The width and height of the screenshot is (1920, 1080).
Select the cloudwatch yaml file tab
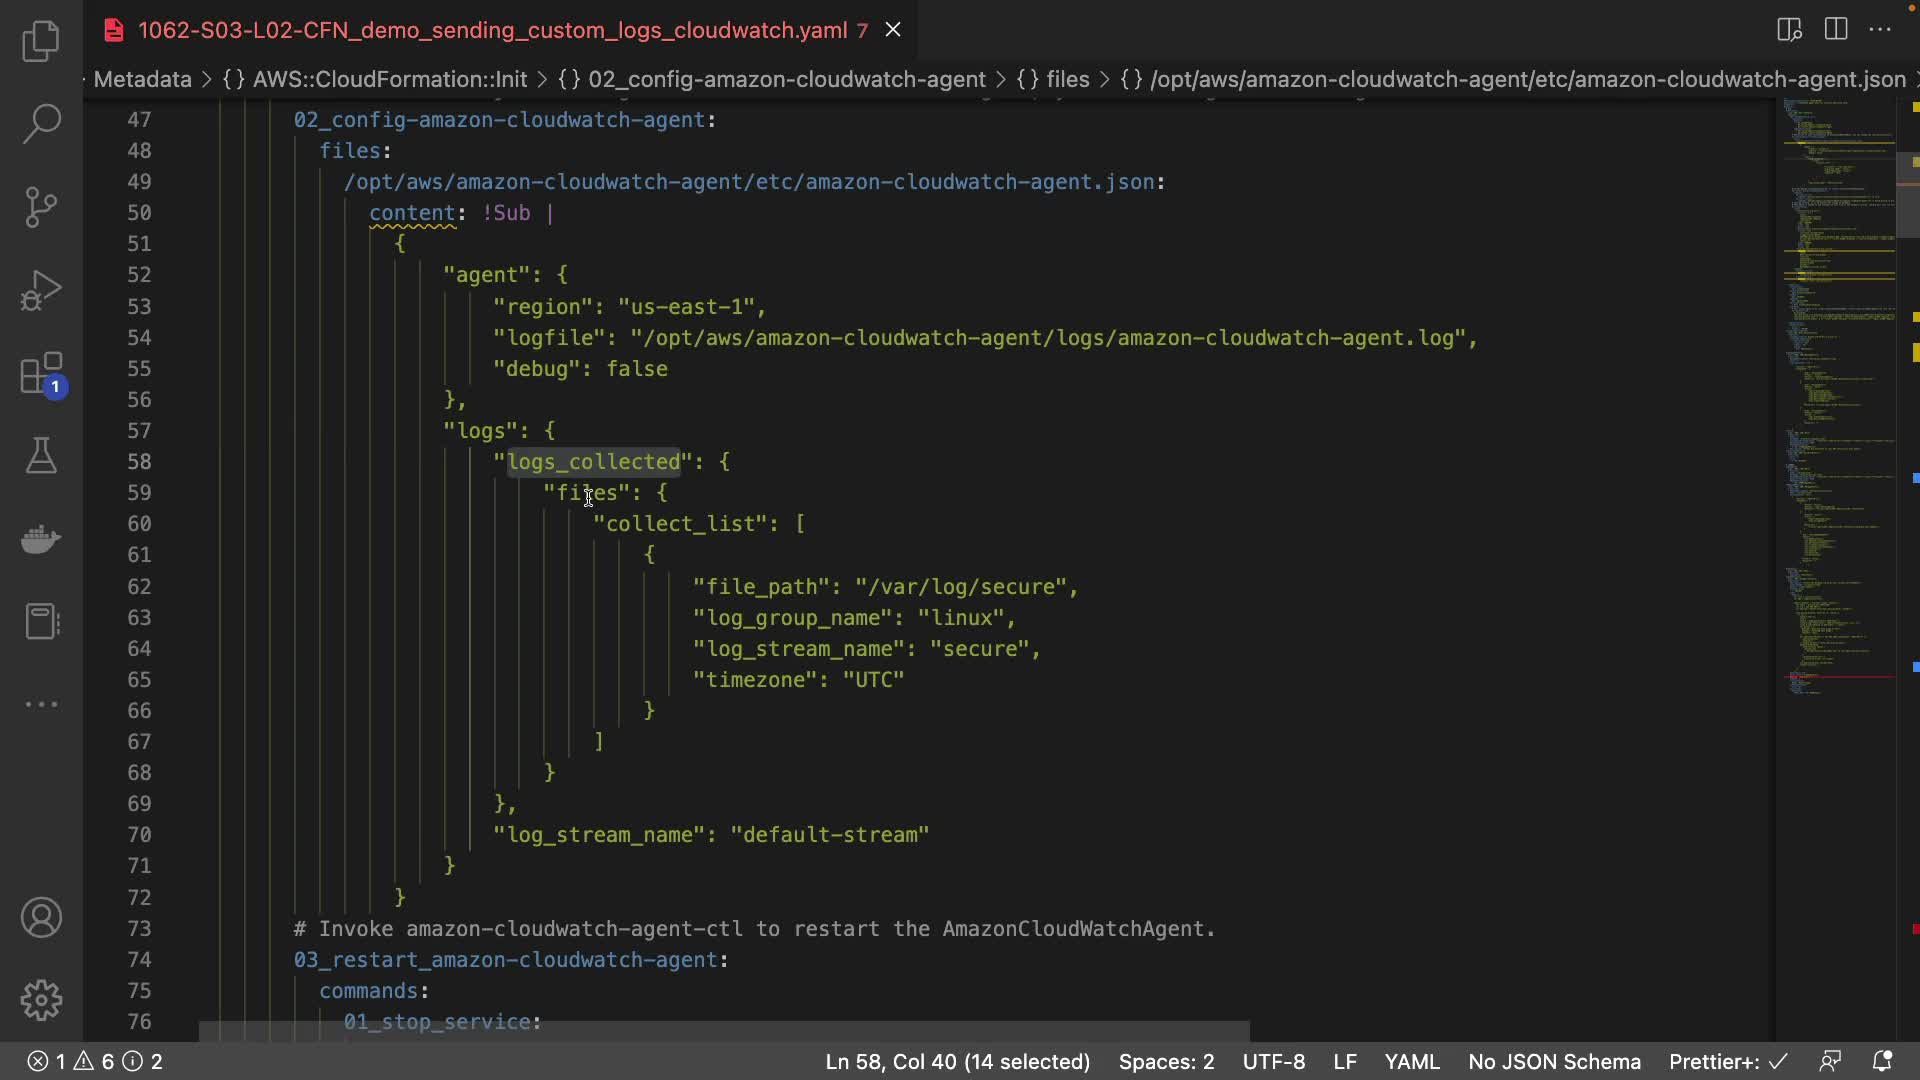pyautogui.click(x=492, y=30)
